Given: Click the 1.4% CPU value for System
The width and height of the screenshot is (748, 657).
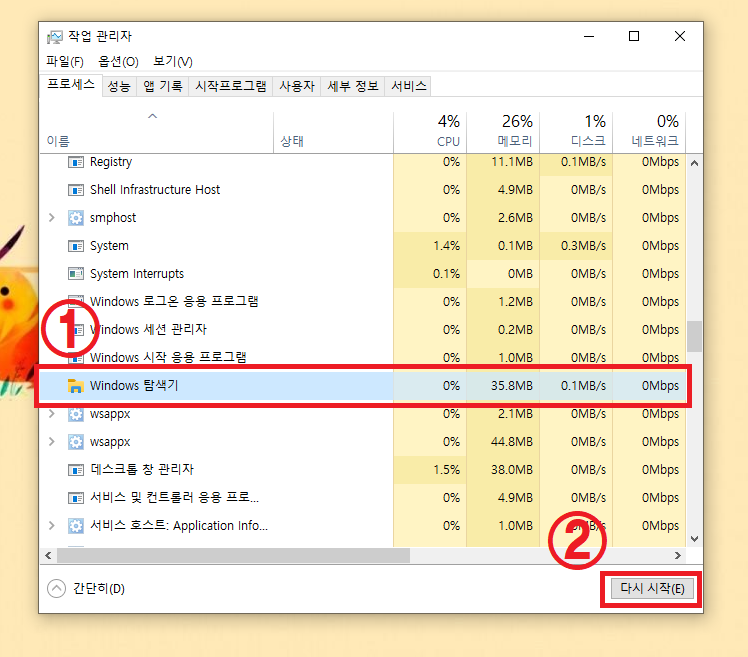Looking at the screenshot, I should coord(446,246).
